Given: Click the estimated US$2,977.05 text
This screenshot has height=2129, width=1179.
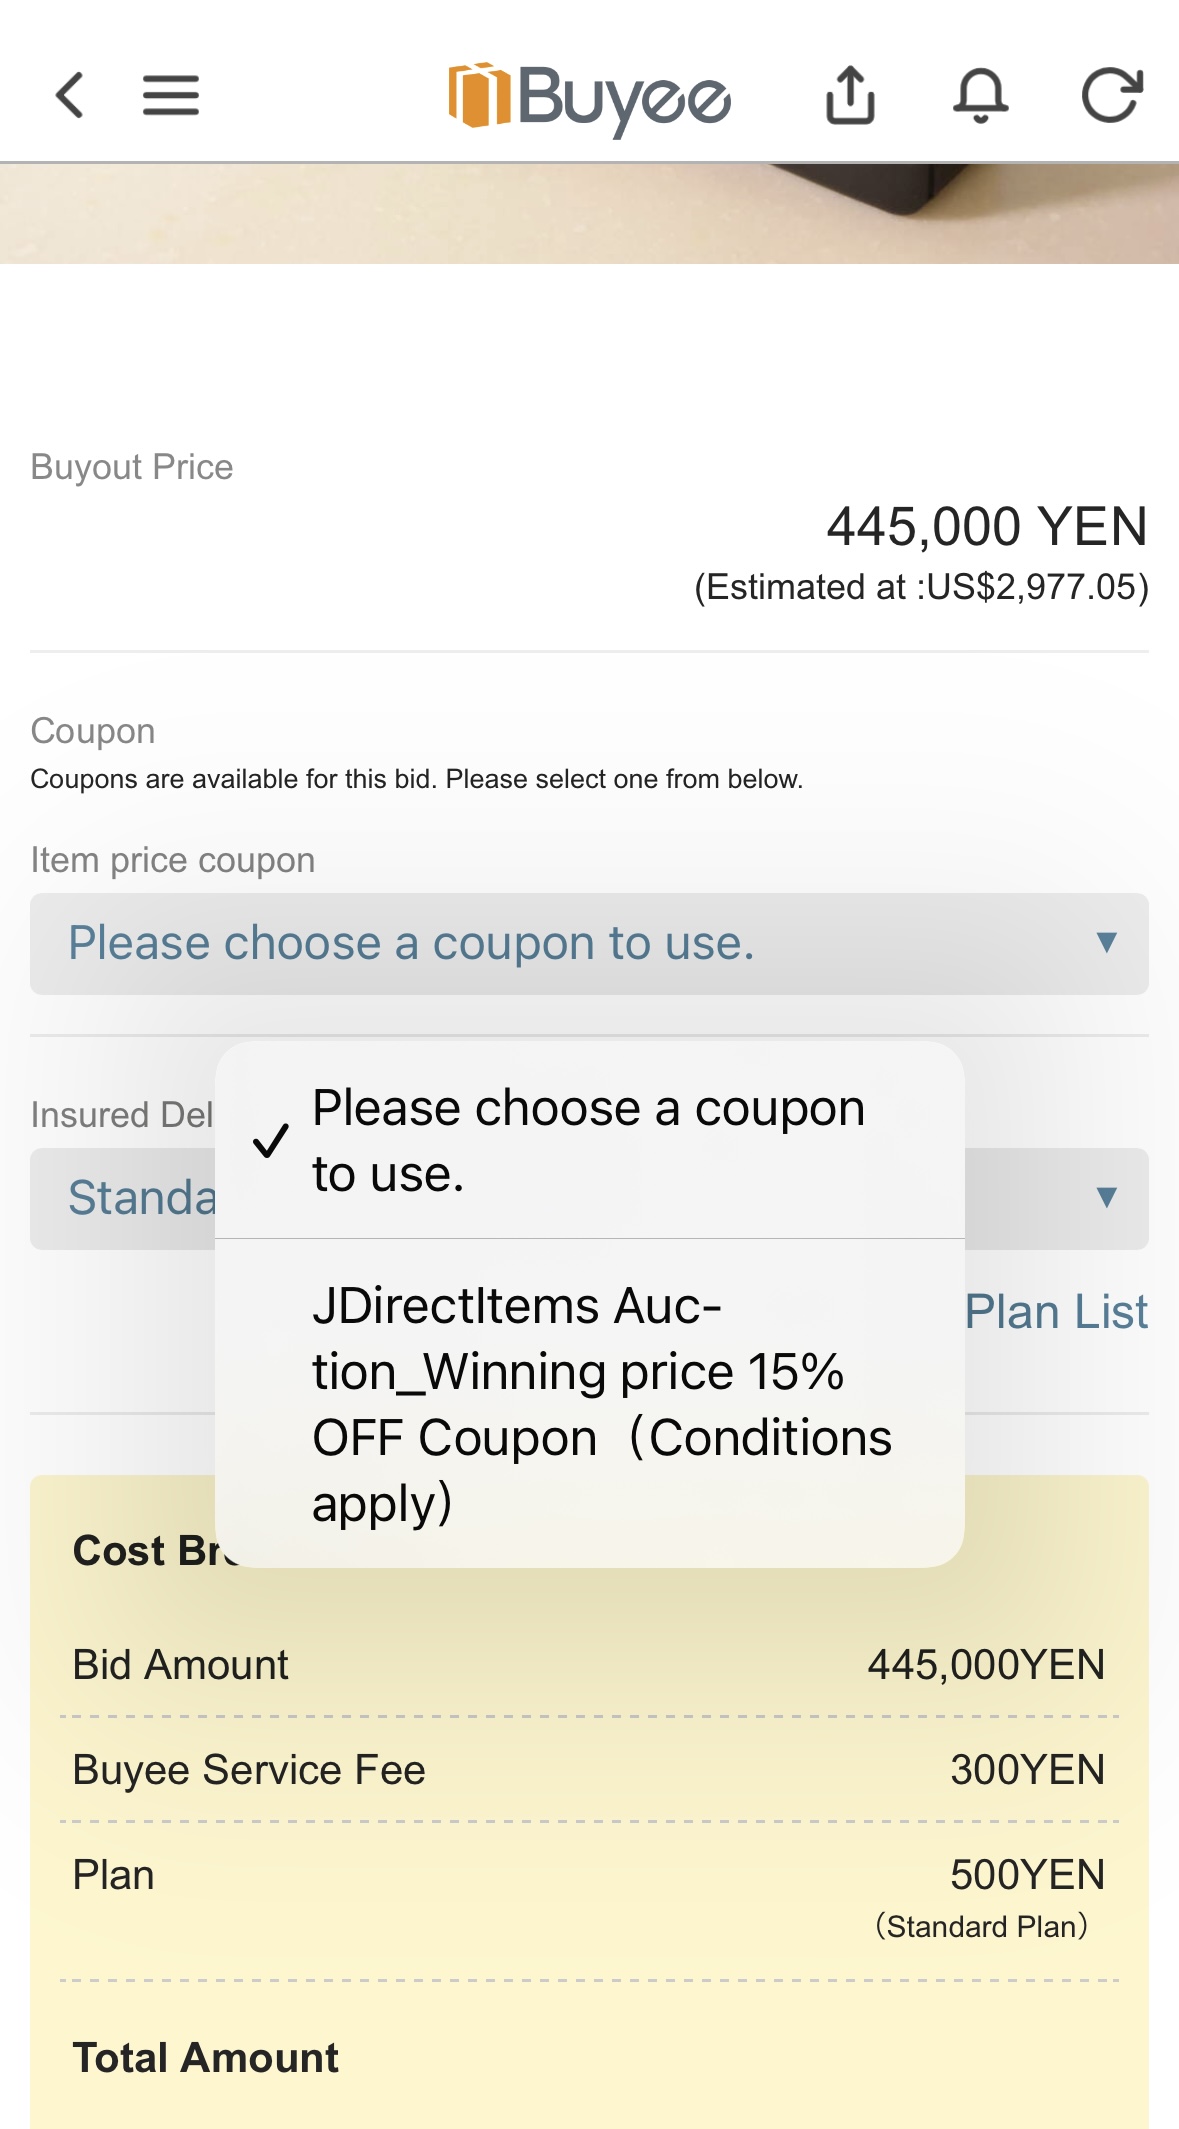Looking at the screenshot, I should pyautogui.click(x=921, y=587).
